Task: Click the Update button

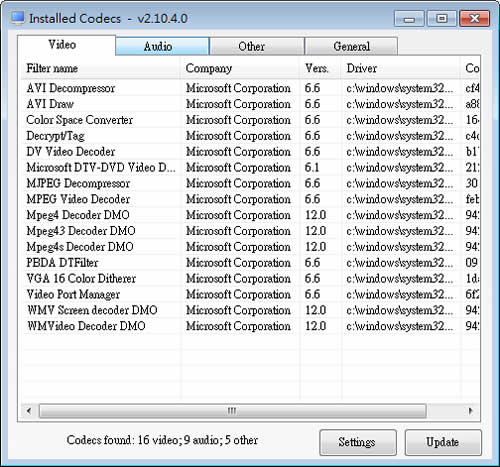Action: tap(443, 442)
